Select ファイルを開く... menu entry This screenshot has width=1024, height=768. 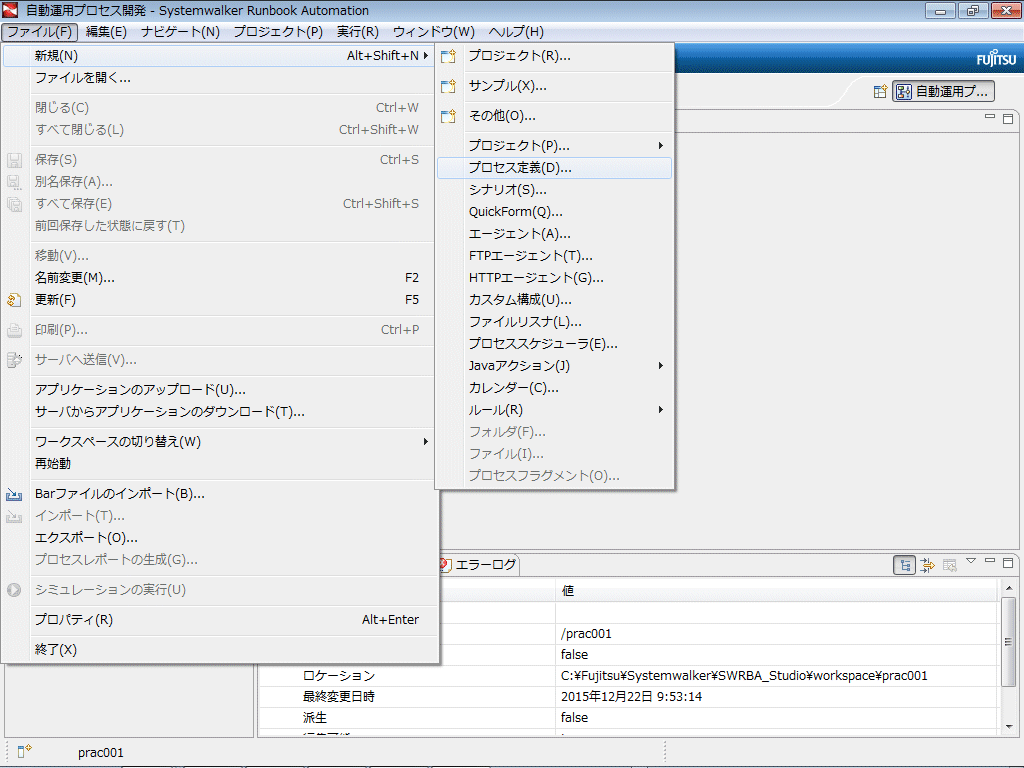coord(218,78)
